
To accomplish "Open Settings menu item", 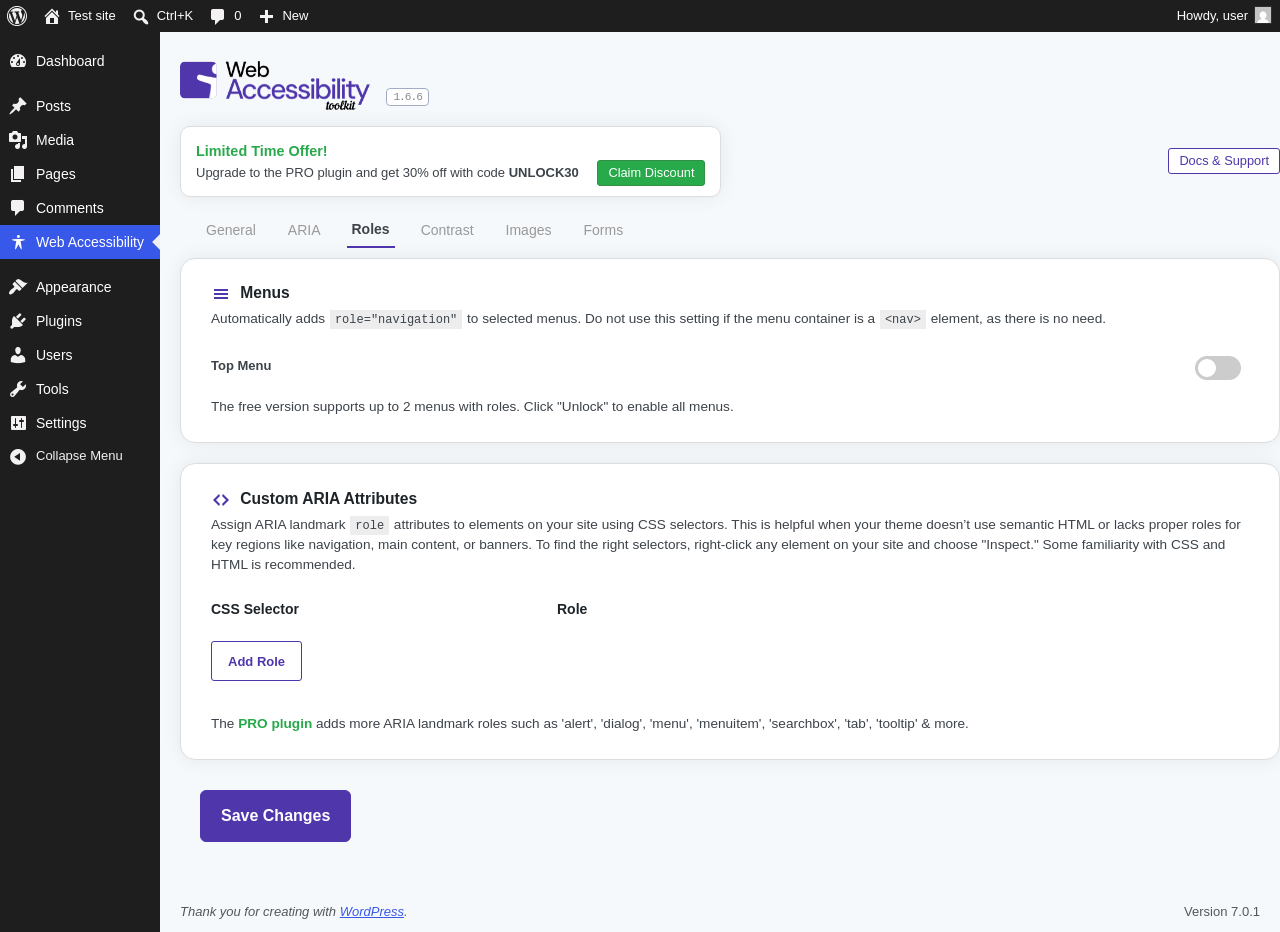I will [80, 423].
